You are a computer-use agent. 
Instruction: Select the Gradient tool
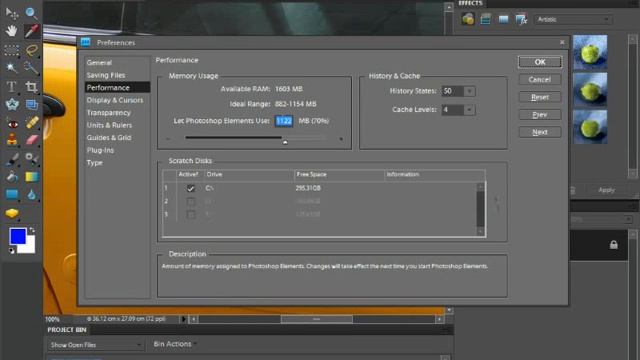[31, 176]
